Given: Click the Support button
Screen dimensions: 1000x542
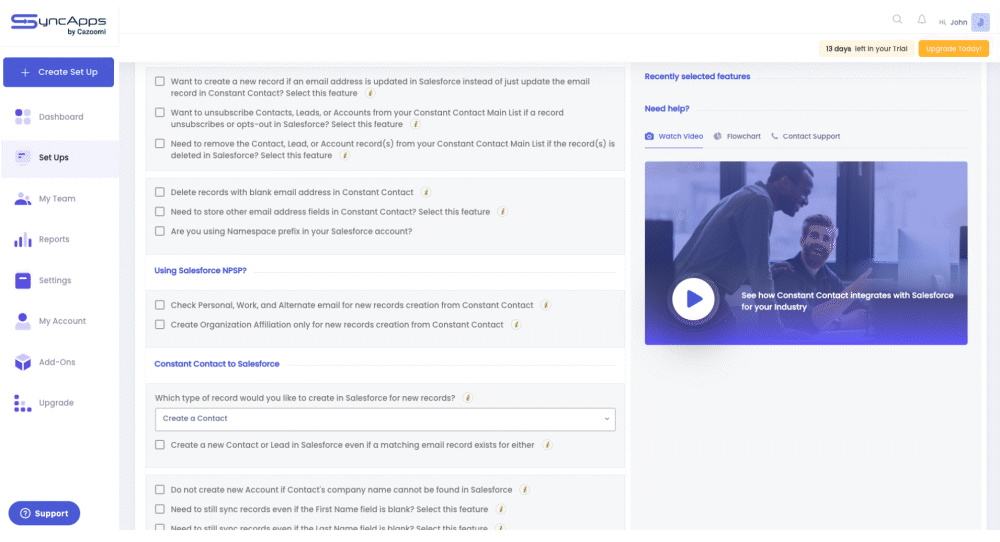Looking at the screenshot, I should 44,513.
